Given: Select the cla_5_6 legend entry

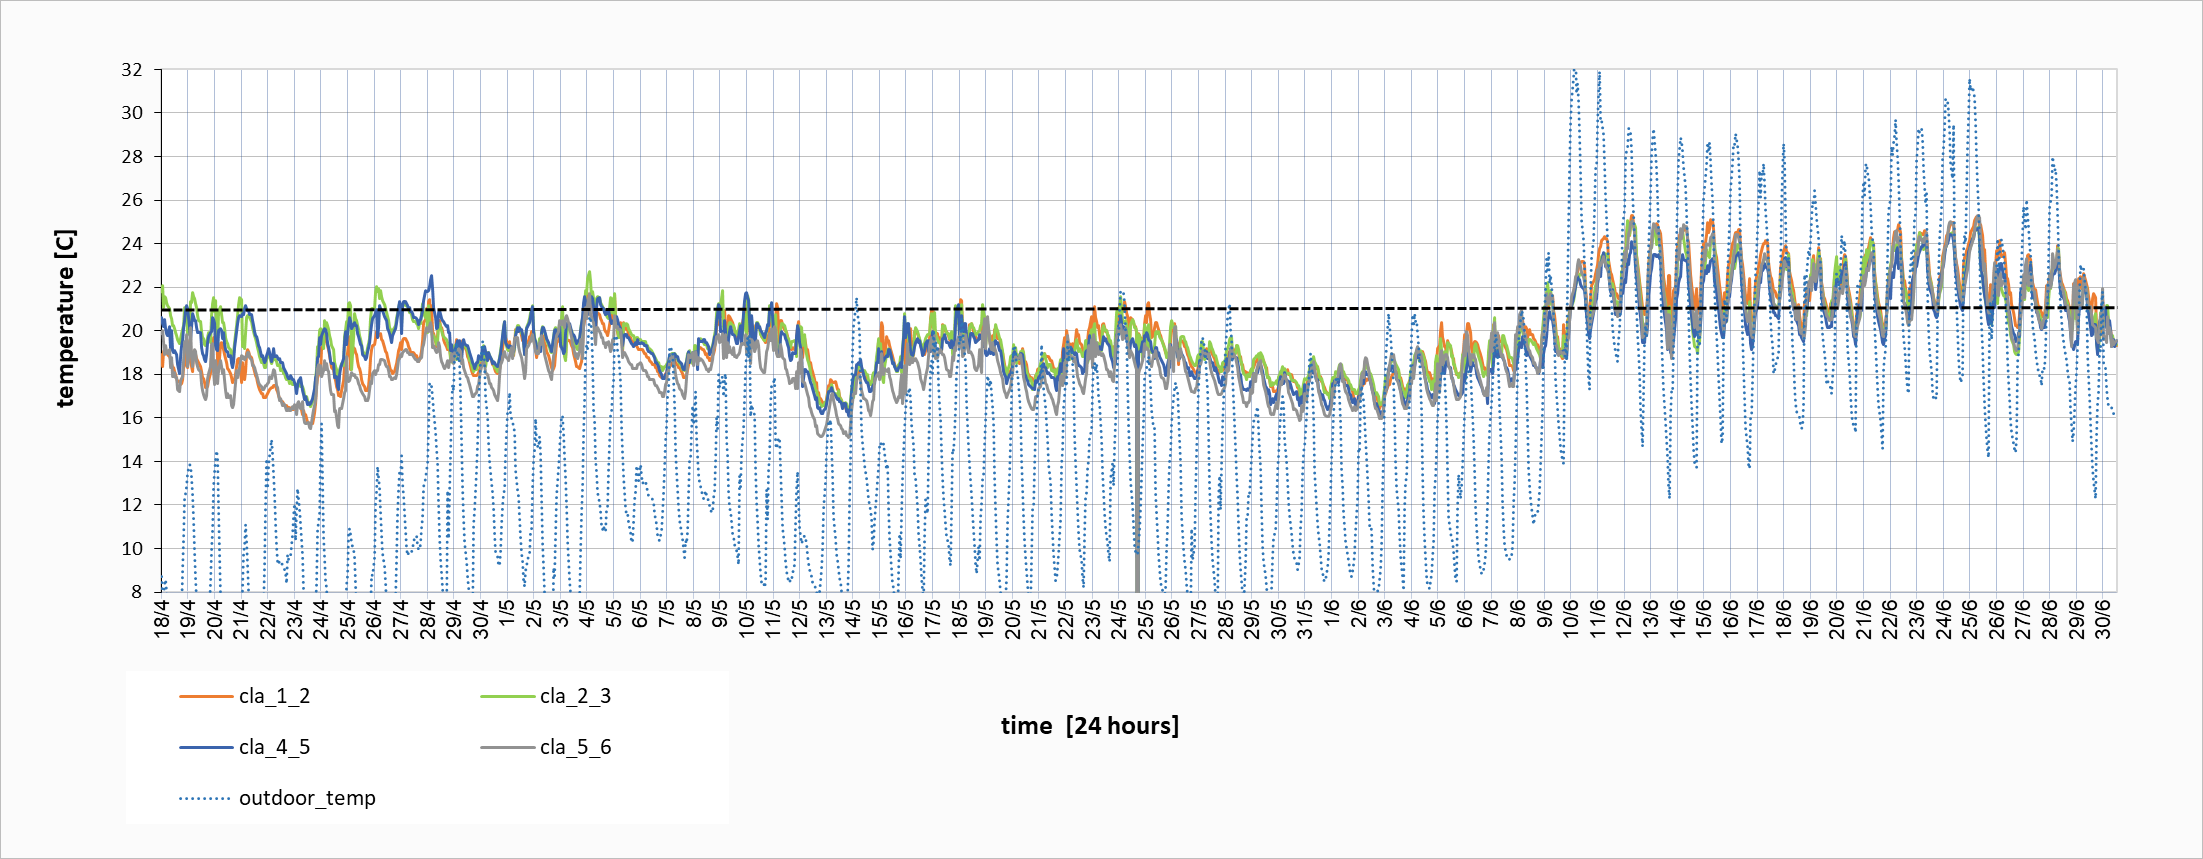Looking at the screenshot, I should tap(575, 747).
